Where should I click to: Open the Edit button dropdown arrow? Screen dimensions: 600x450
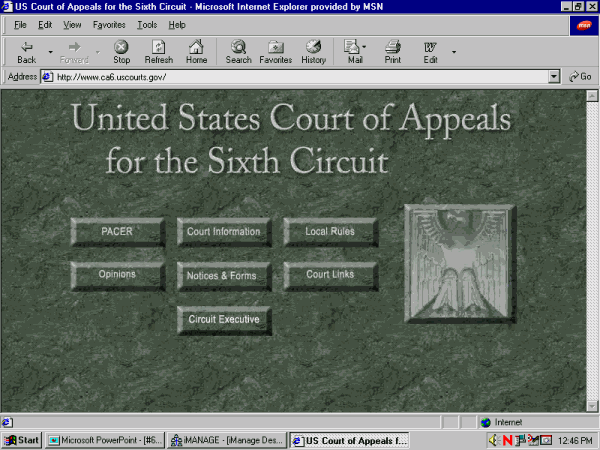454,52
